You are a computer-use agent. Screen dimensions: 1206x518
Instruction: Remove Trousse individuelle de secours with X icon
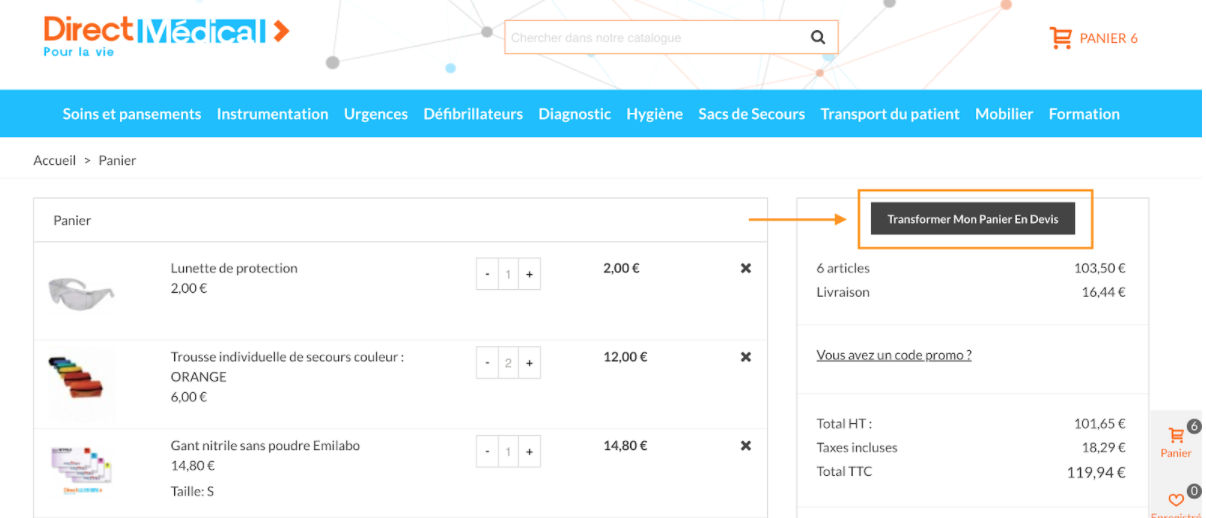746,357
